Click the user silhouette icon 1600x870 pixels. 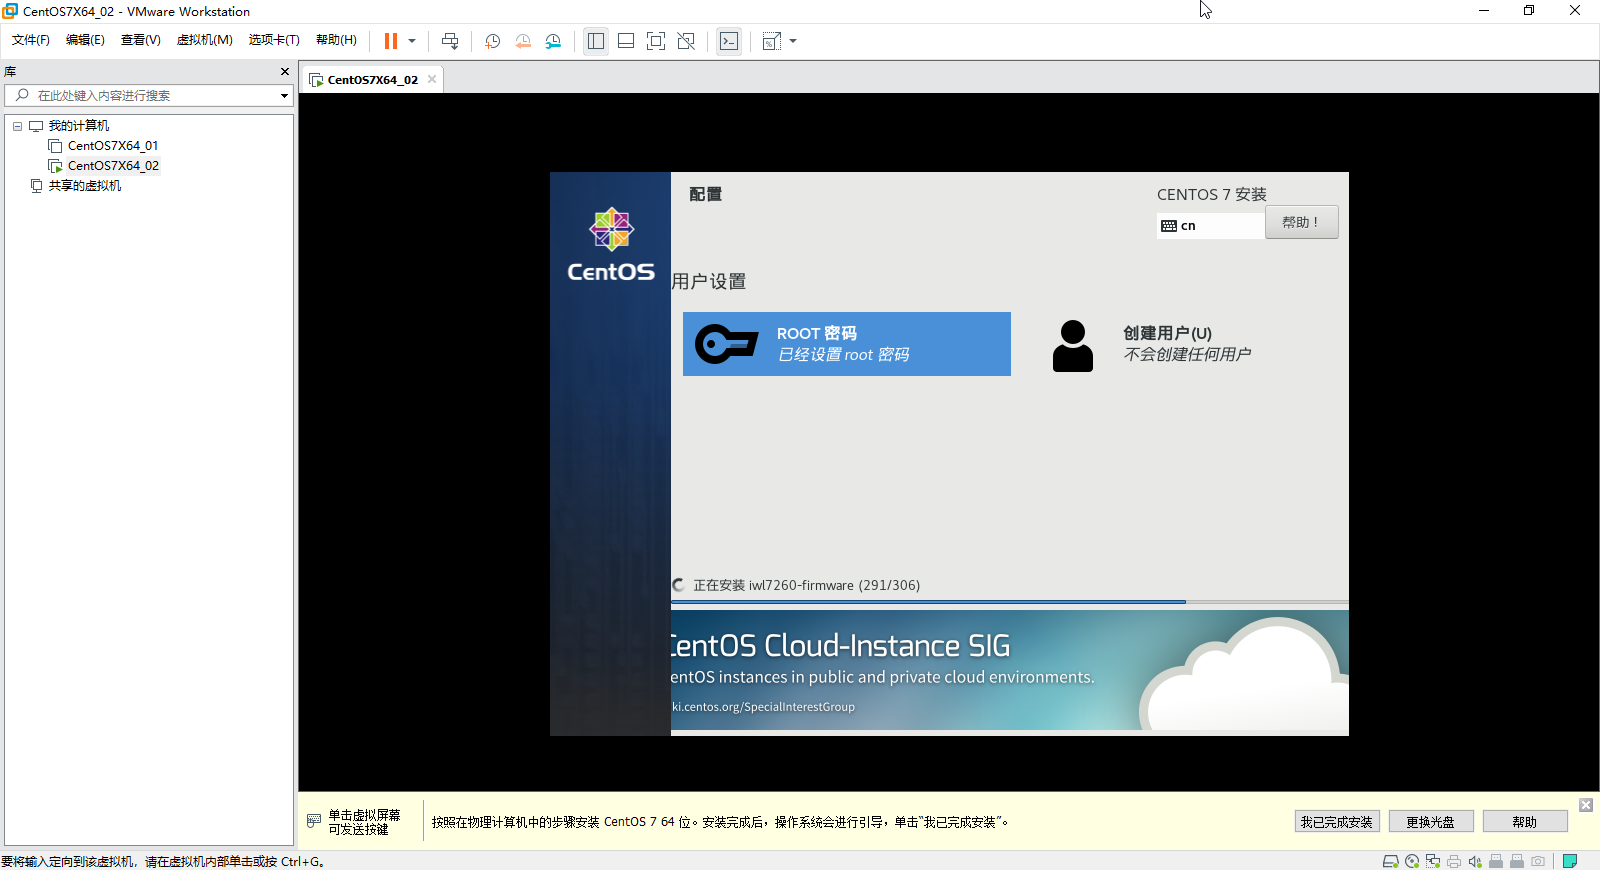(x=1073, y=345)
